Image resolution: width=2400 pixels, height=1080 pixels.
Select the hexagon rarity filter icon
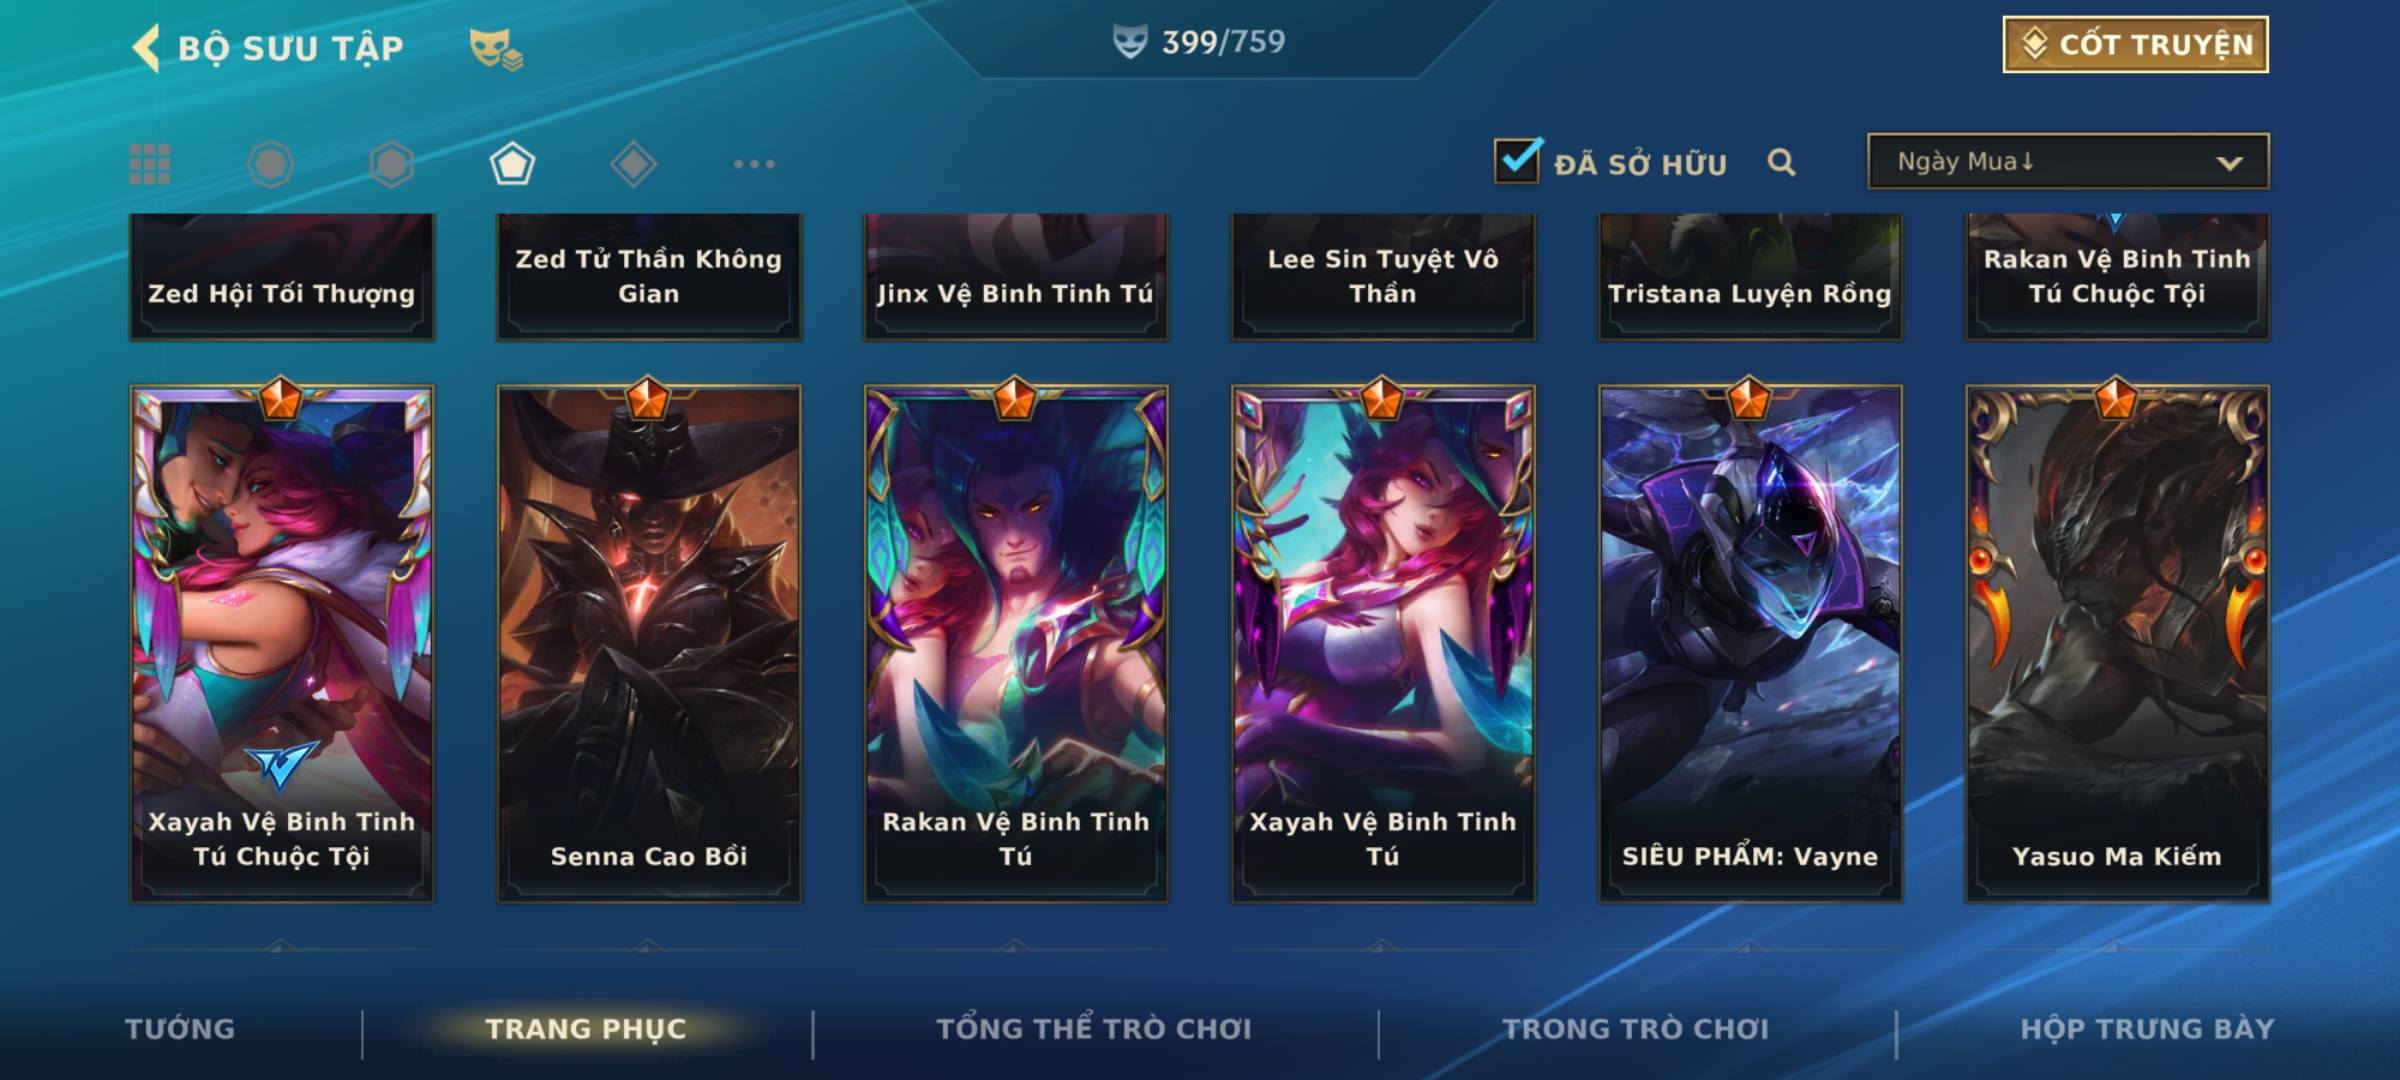(x=391, y=164)
